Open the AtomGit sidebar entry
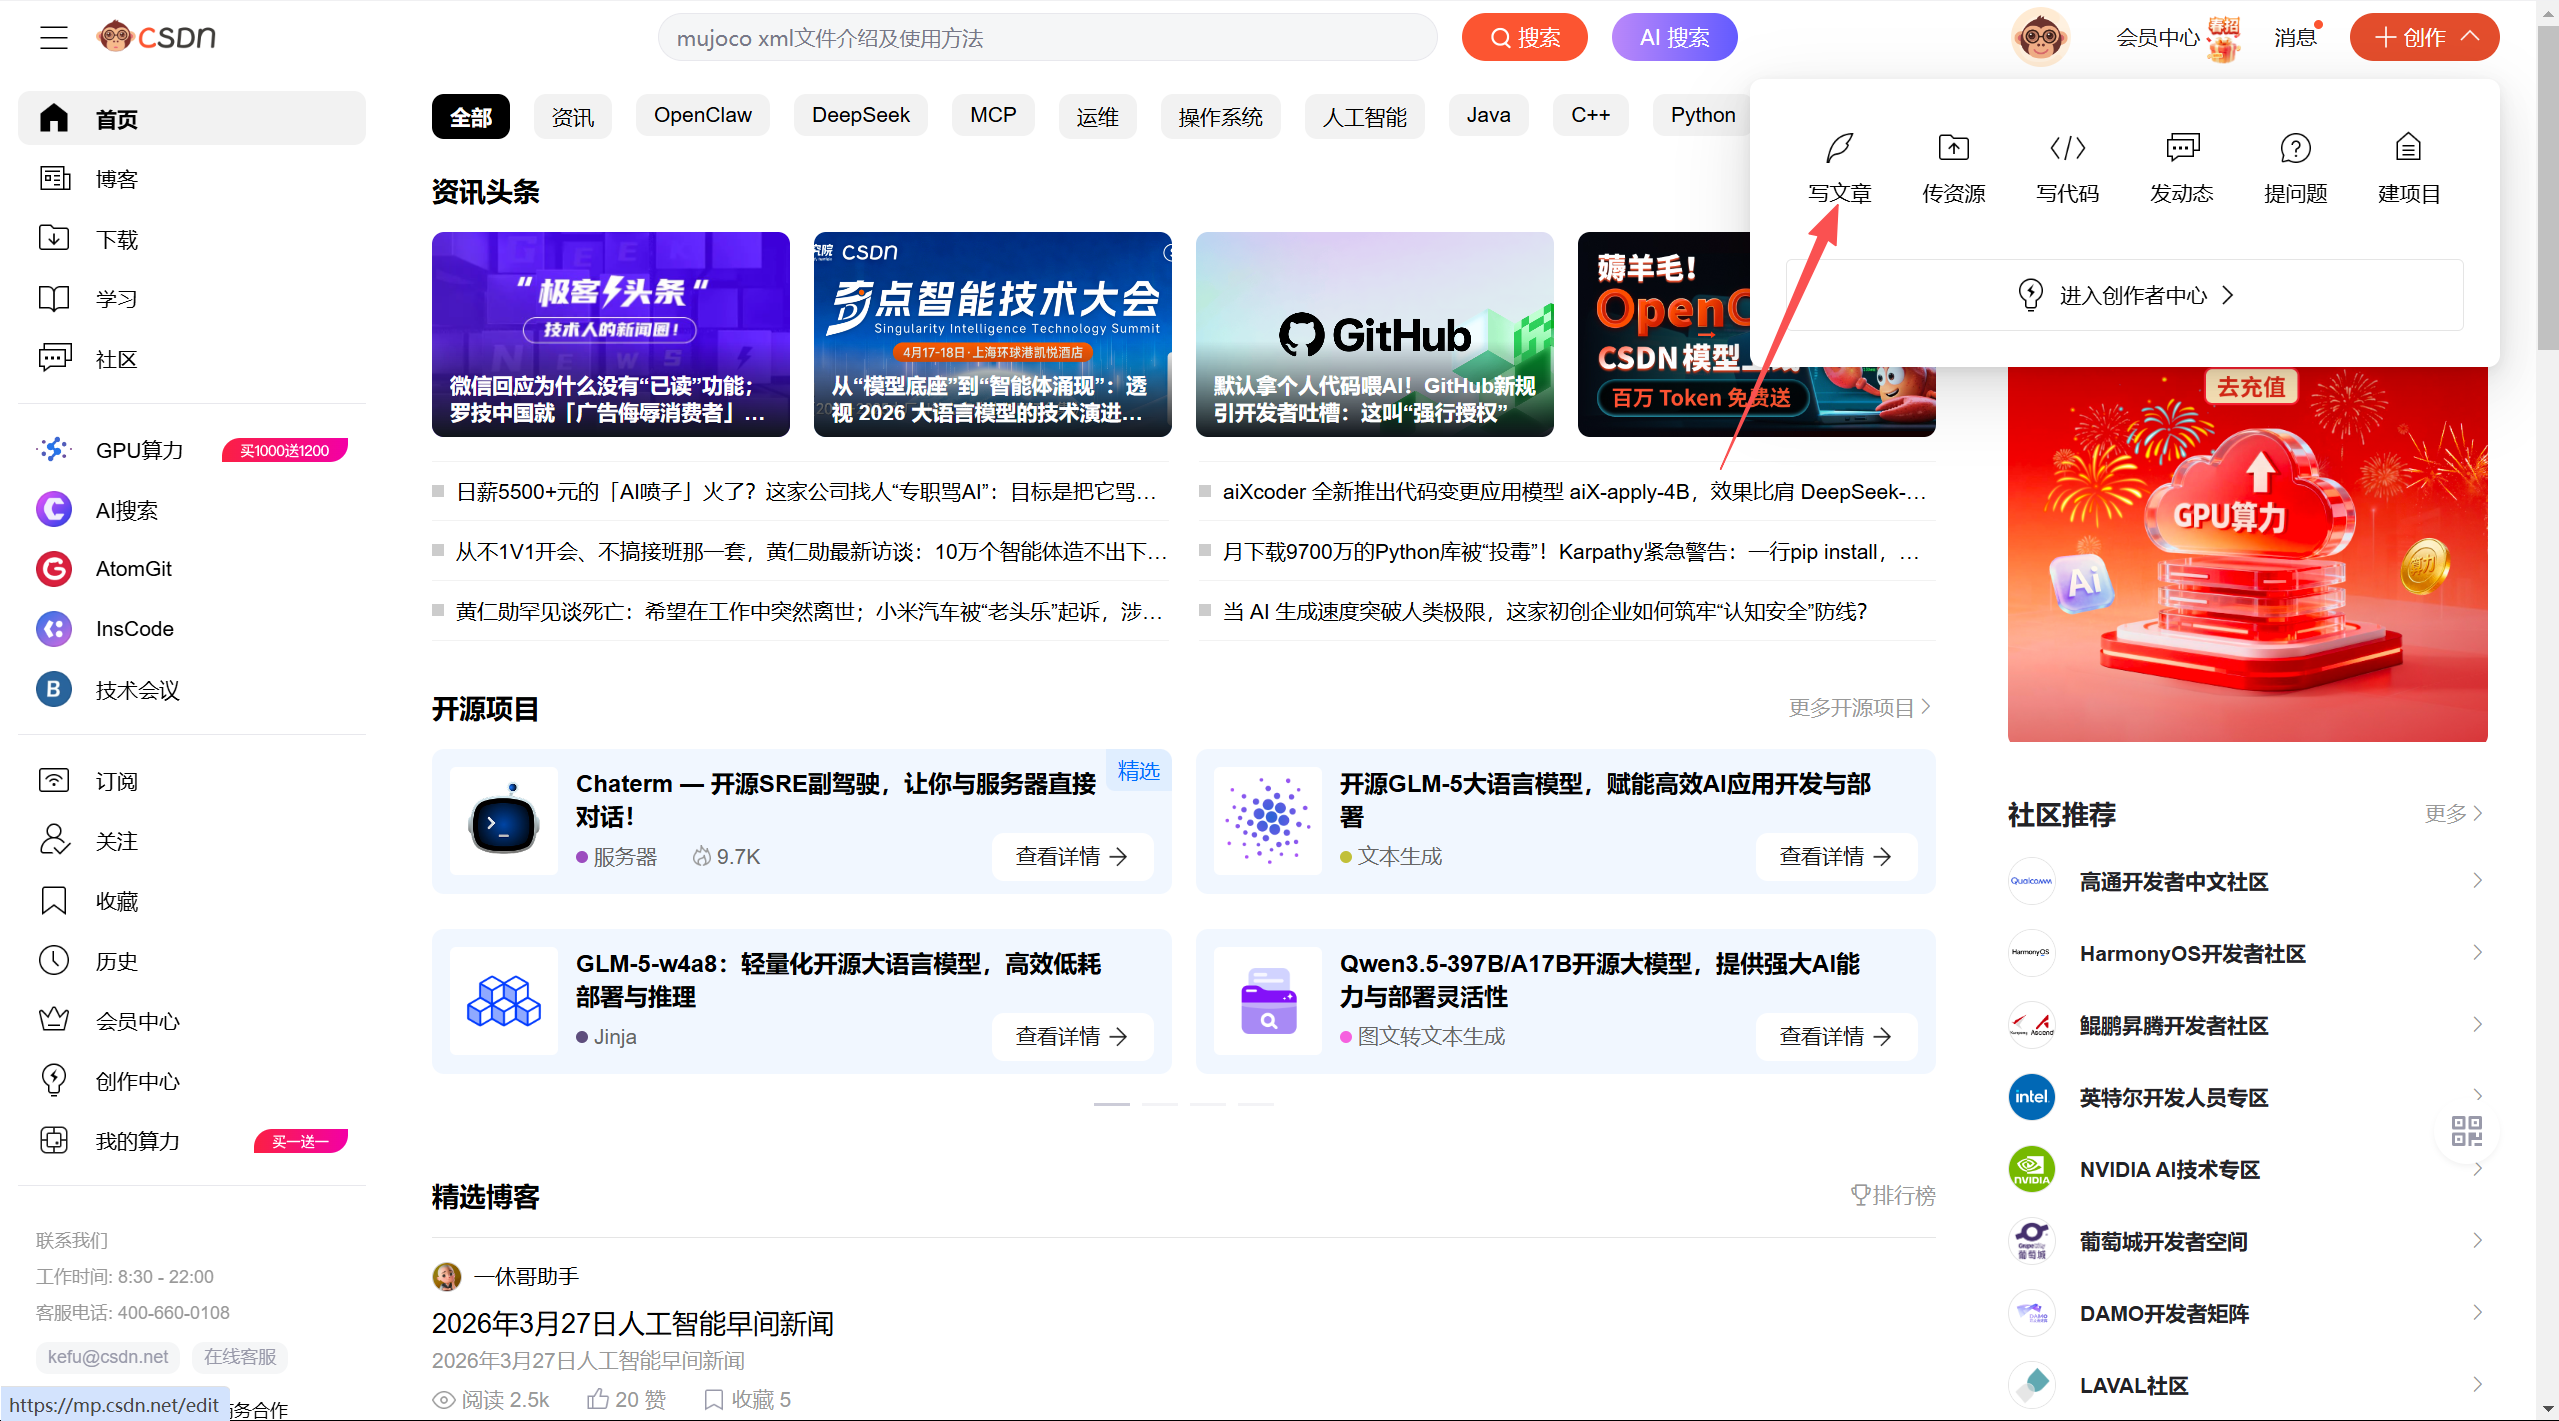 (x=133, y=568)
